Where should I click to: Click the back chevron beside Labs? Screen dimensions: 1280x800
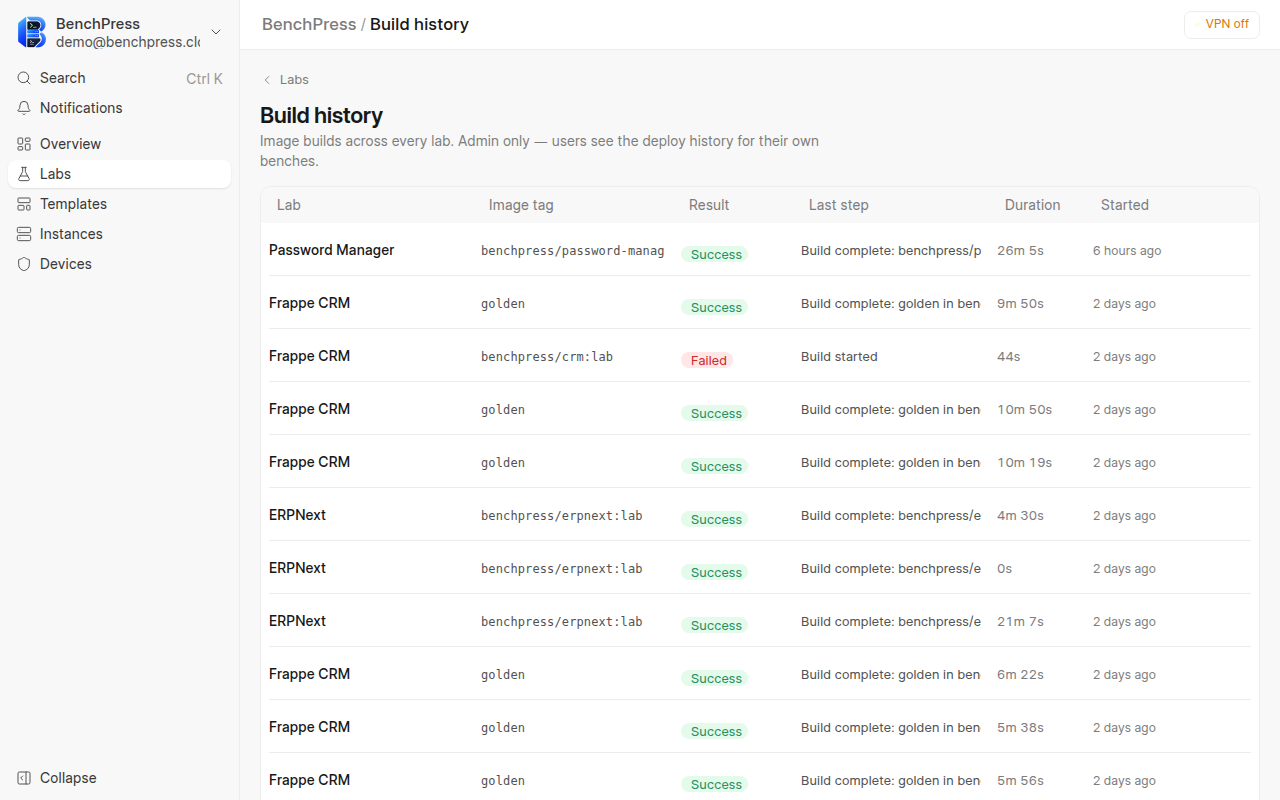pos(267,80)
